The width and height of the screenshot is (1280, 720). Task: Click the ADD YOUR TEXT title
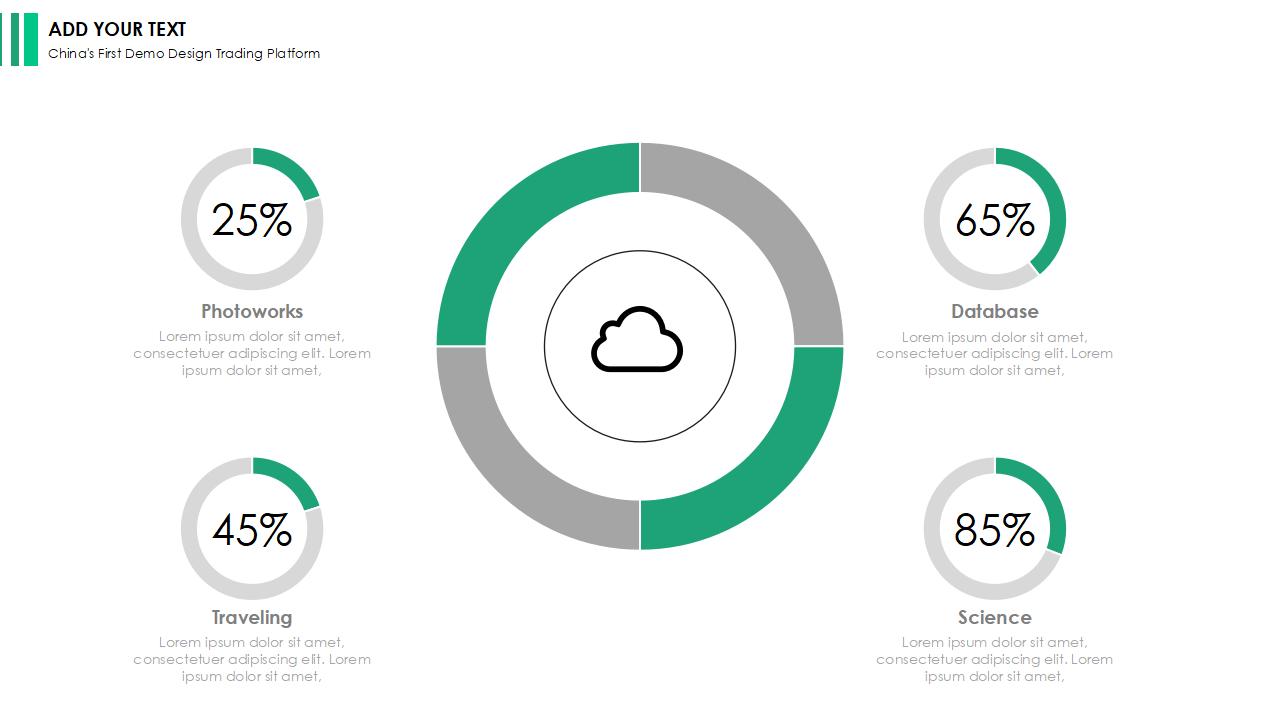[x=117, y=30]
